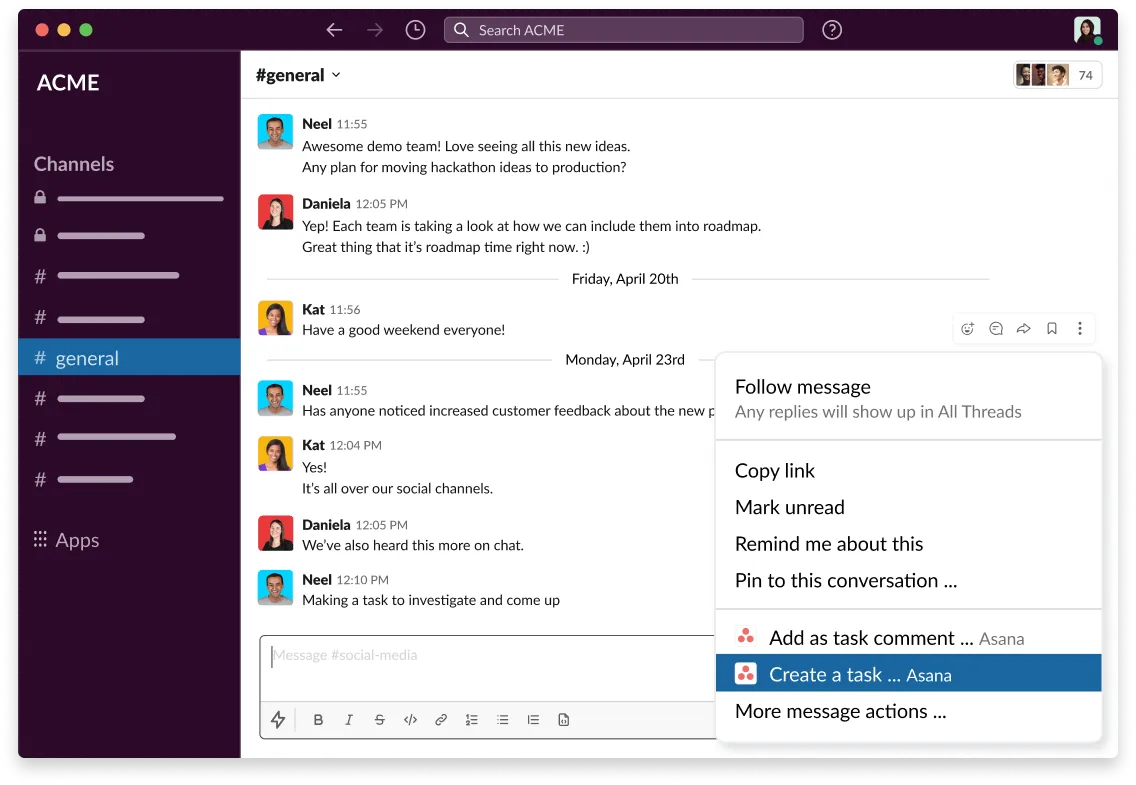Save Kat's message with the bookmark icon
Screen dimensions: 1136x785
pos(1051,328)
